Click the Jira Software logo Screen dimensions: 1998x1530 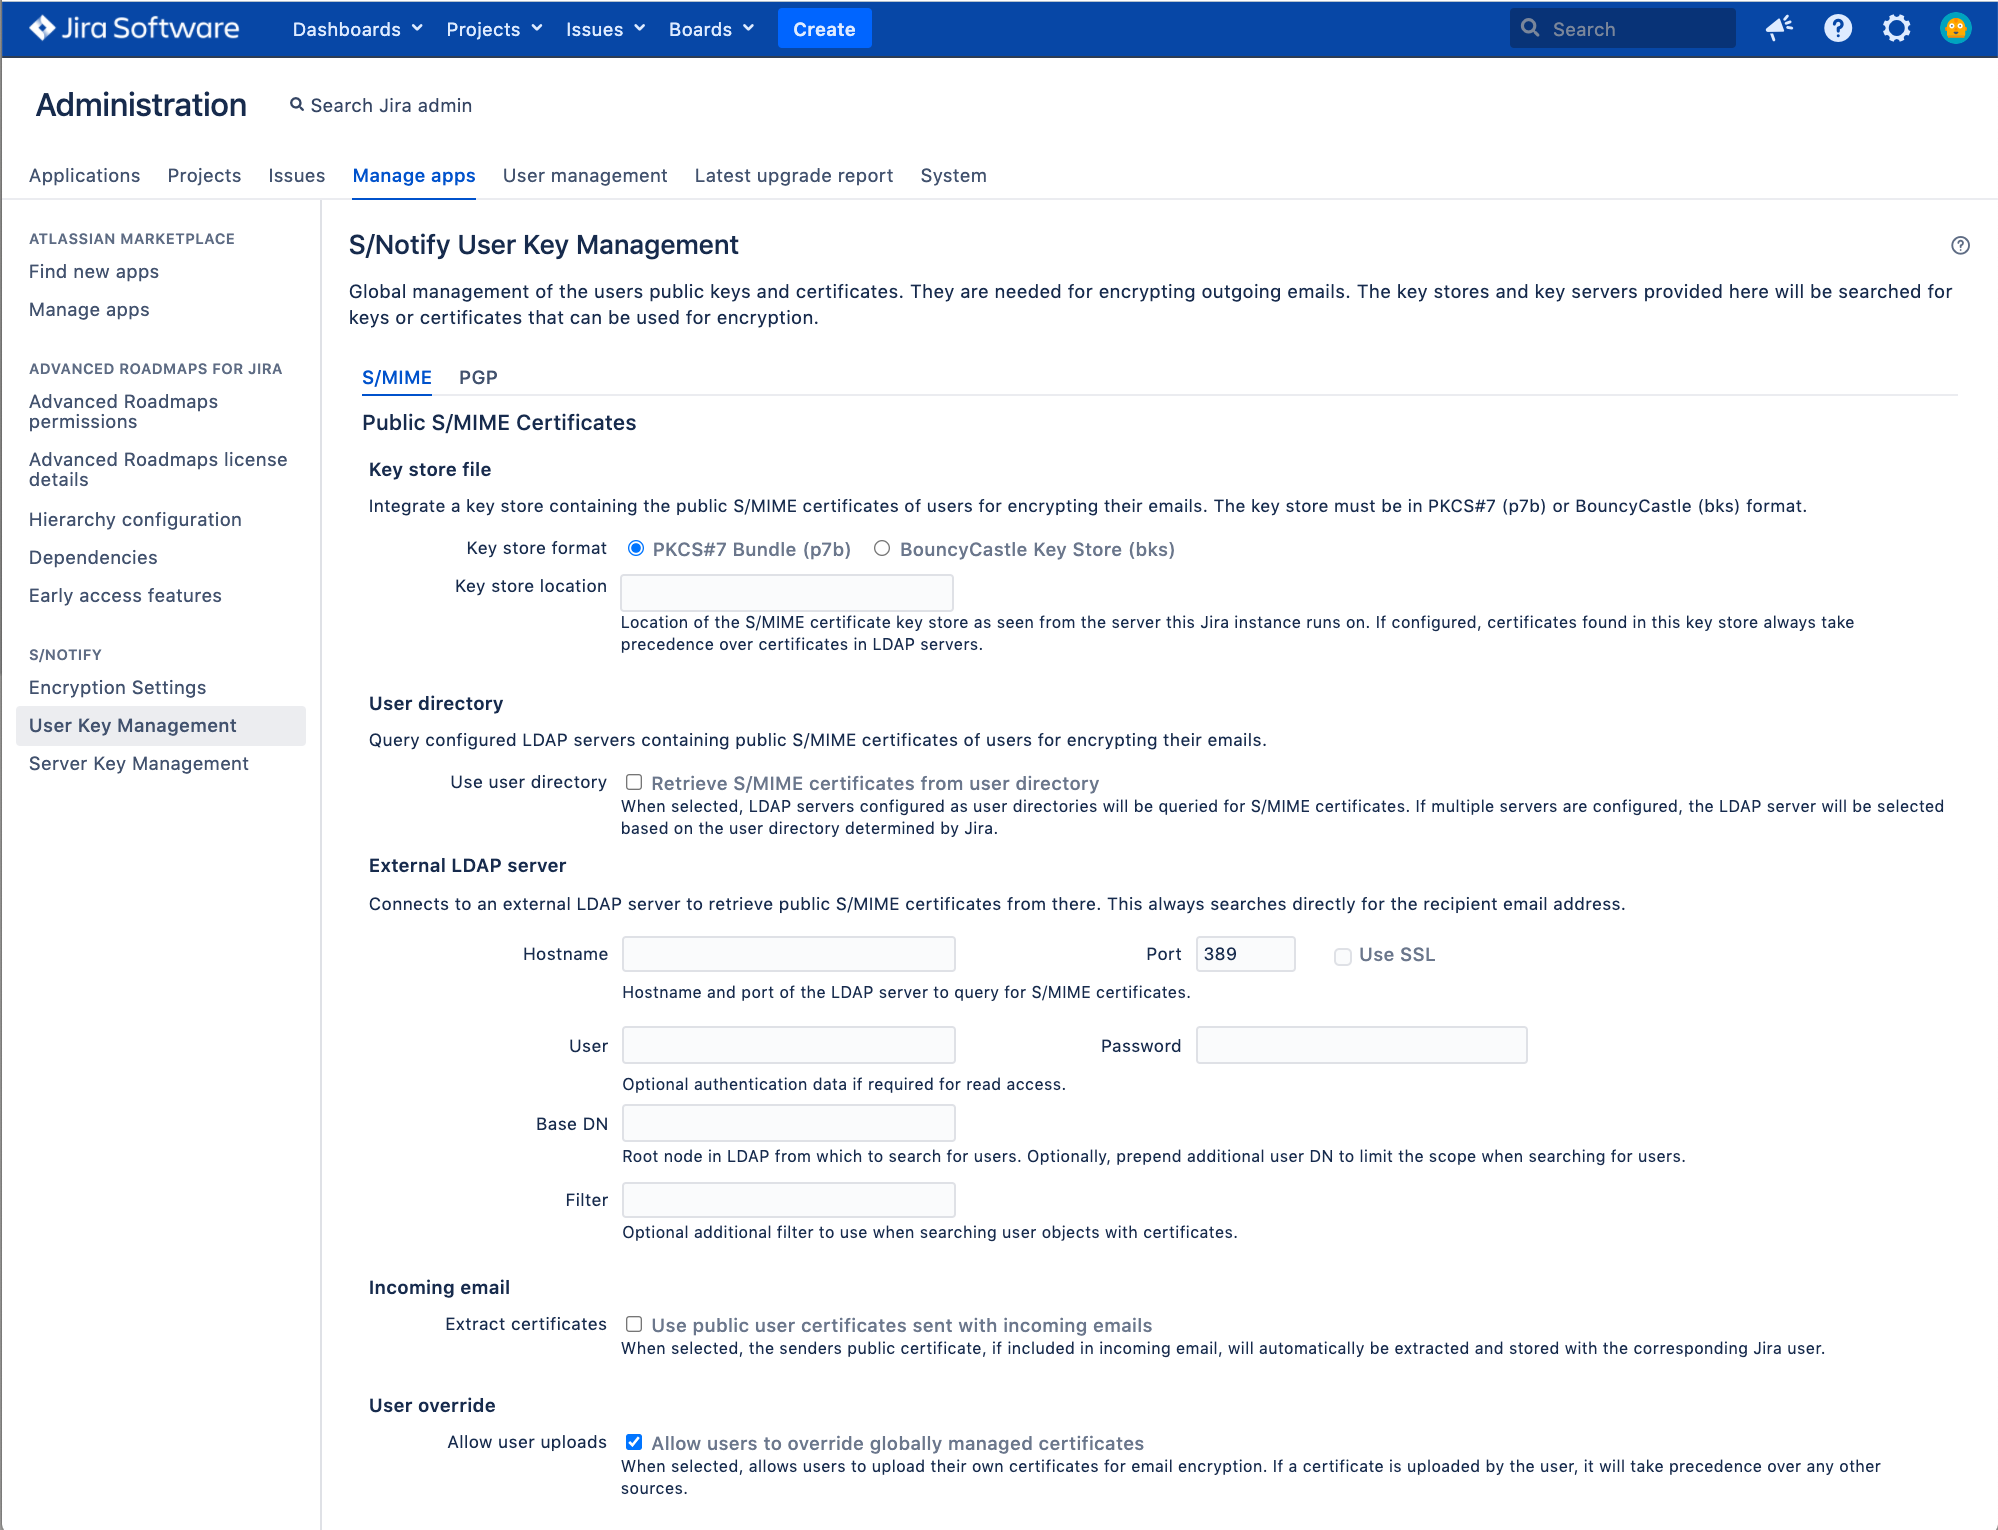click(x=134, y=28)
